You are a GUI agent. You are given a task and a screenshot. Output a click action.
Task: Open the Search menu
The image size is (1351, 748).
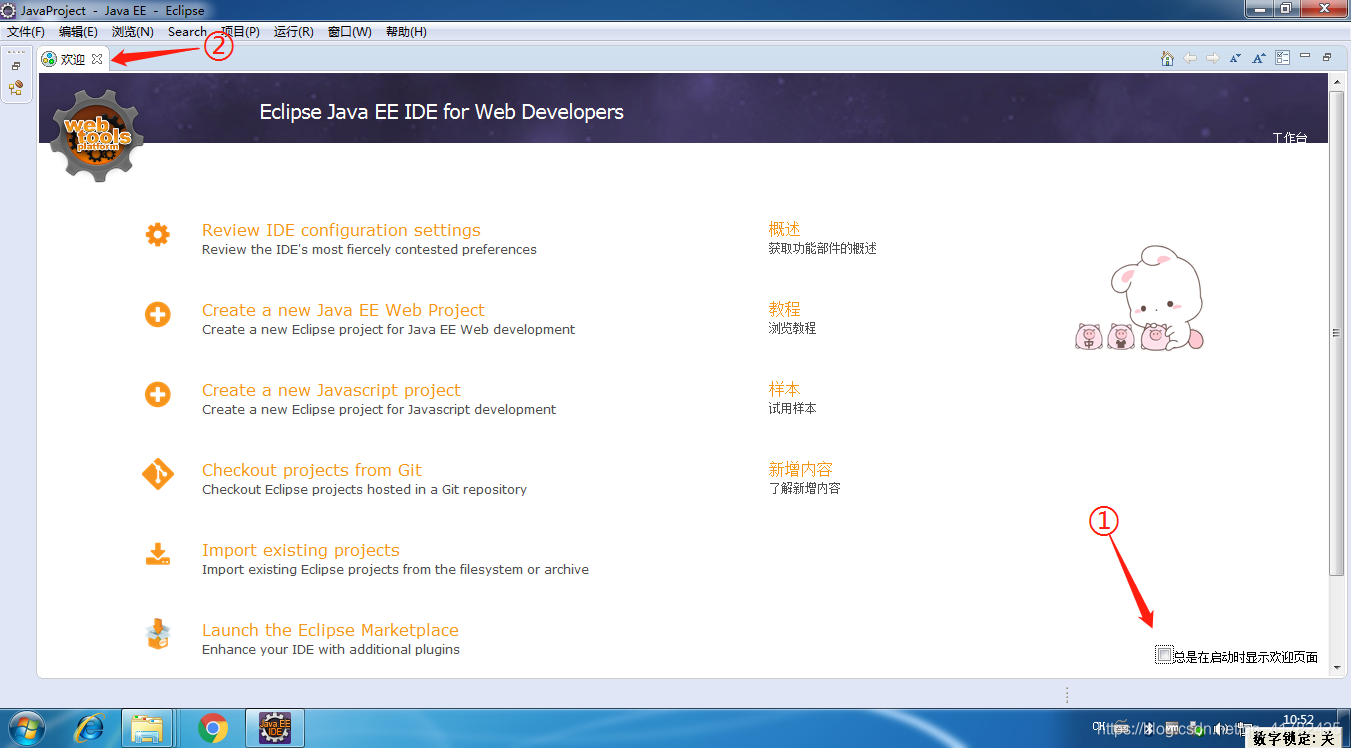(187, 32)
